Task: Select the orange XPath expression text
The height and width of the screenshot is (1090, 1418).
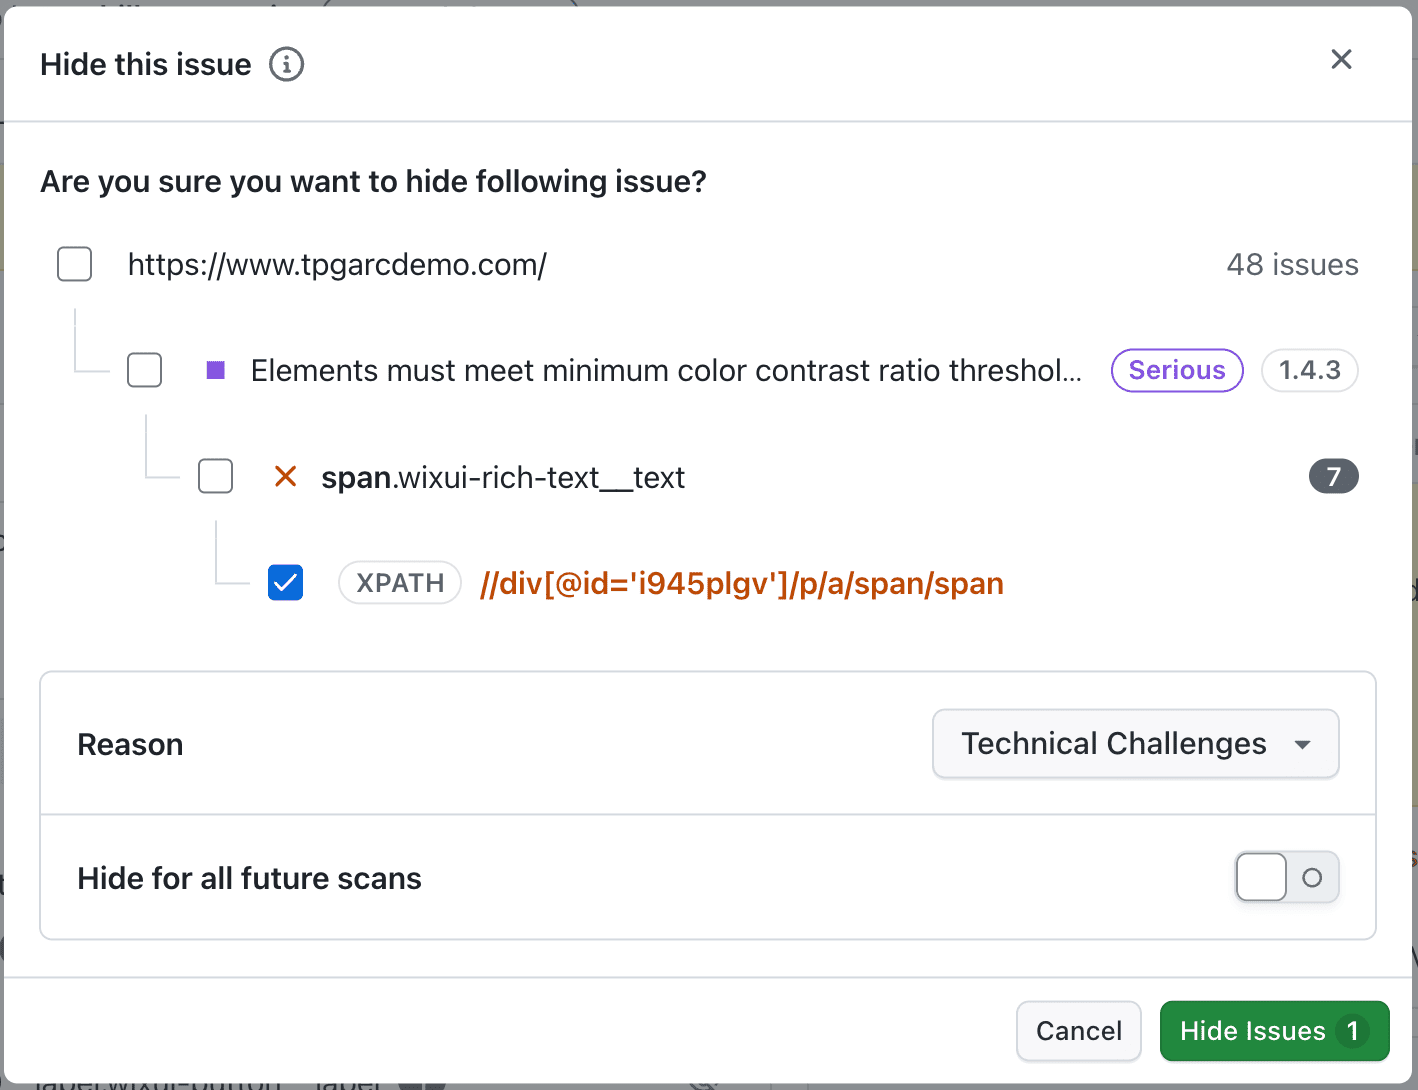Action: coord(741,583)
